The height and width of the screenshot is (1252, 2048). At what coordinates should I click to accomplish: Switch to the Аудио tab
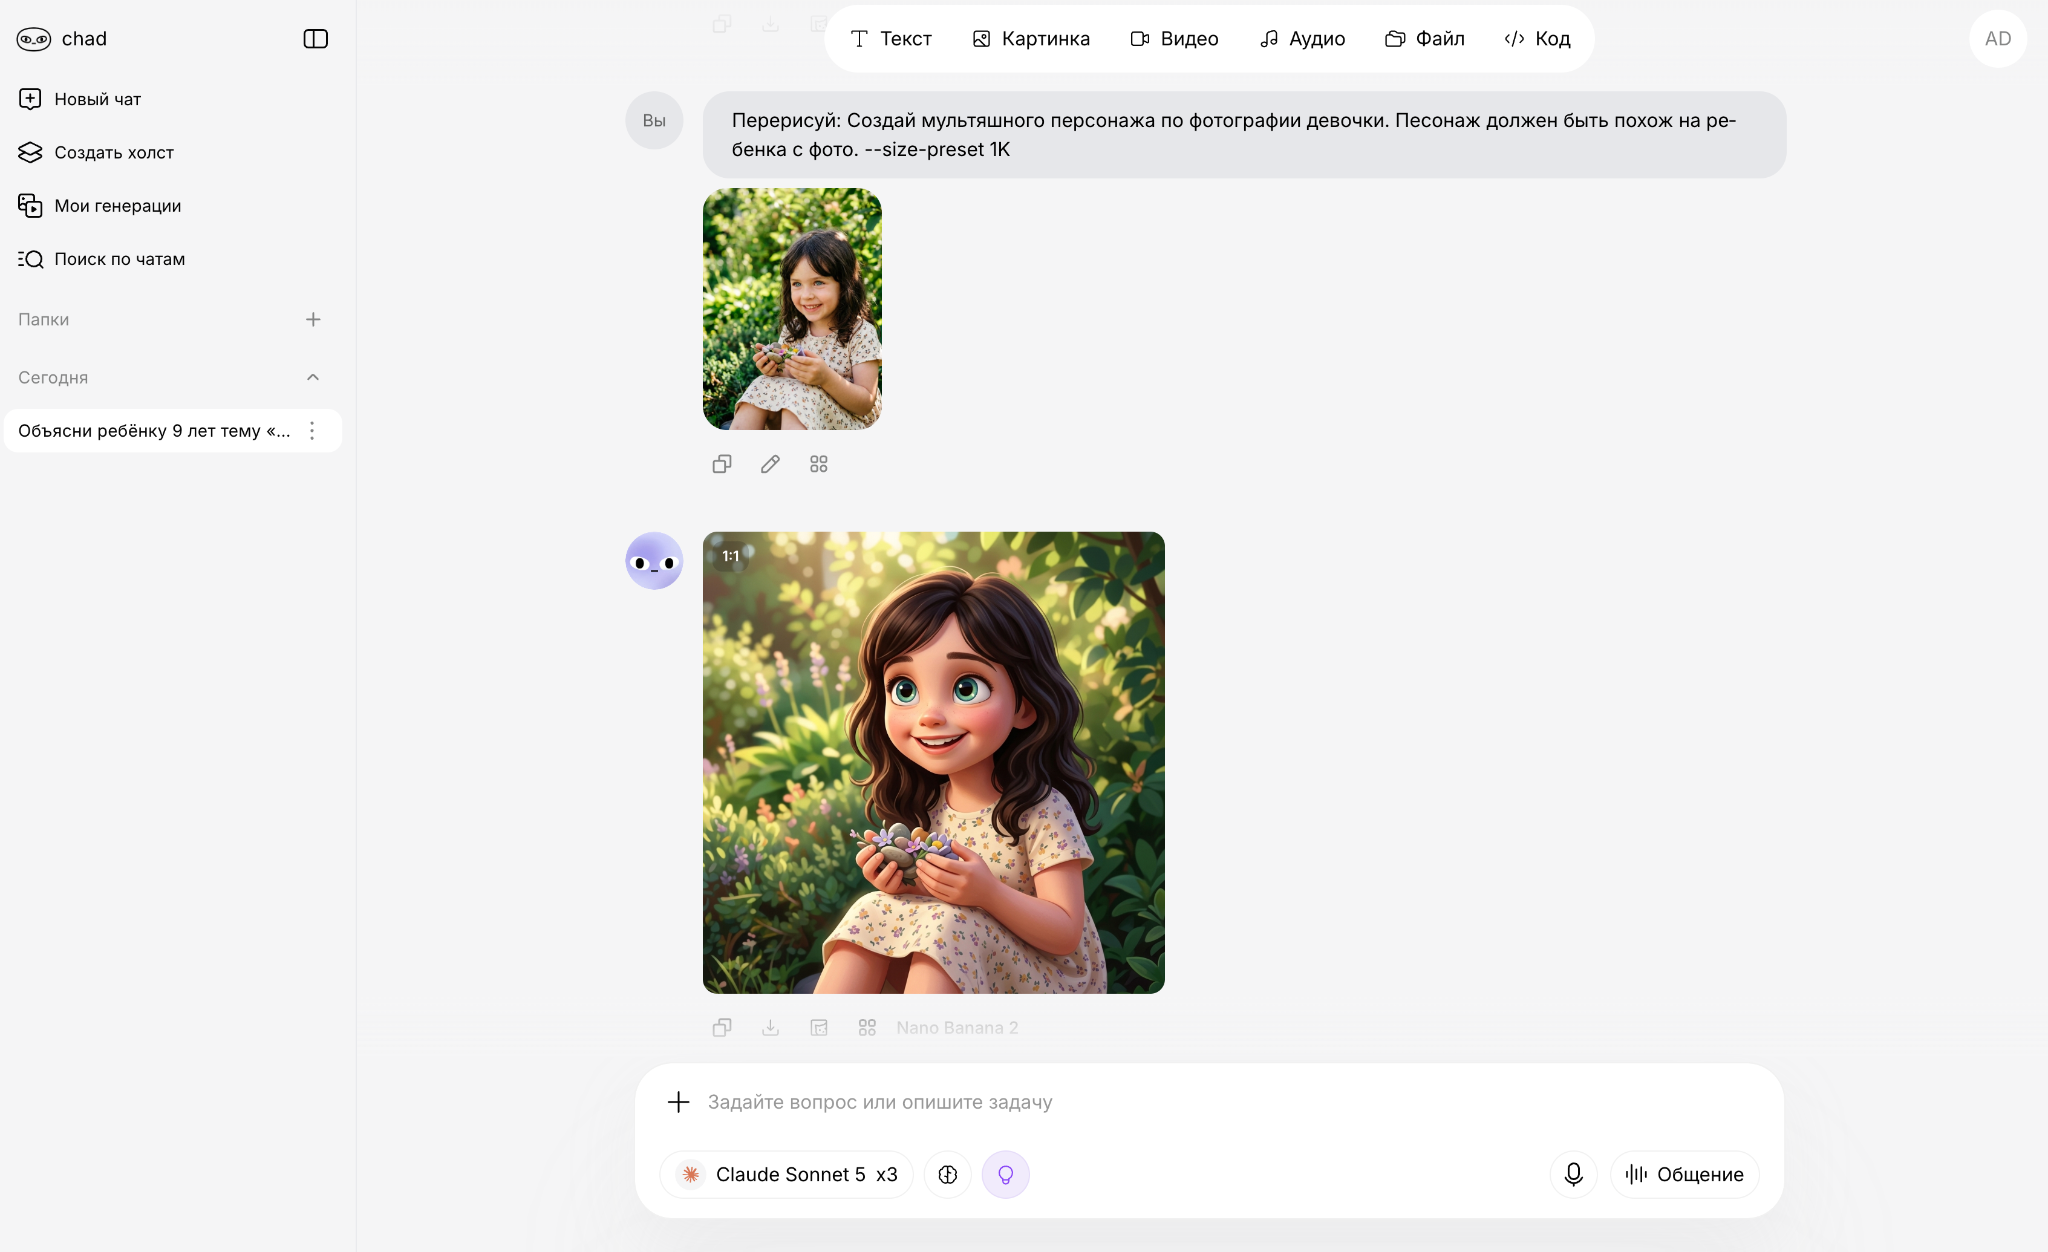click(1302, 39)
